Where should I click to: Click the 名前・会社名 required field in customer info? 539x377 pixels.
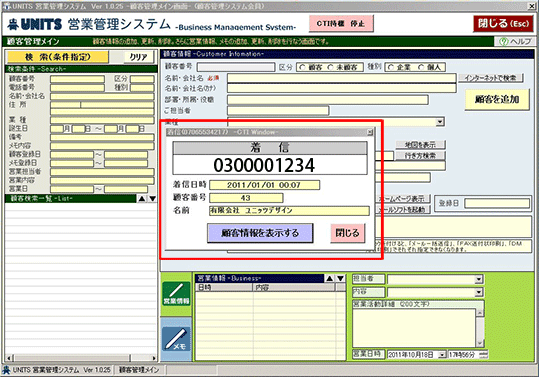(342, 78)
